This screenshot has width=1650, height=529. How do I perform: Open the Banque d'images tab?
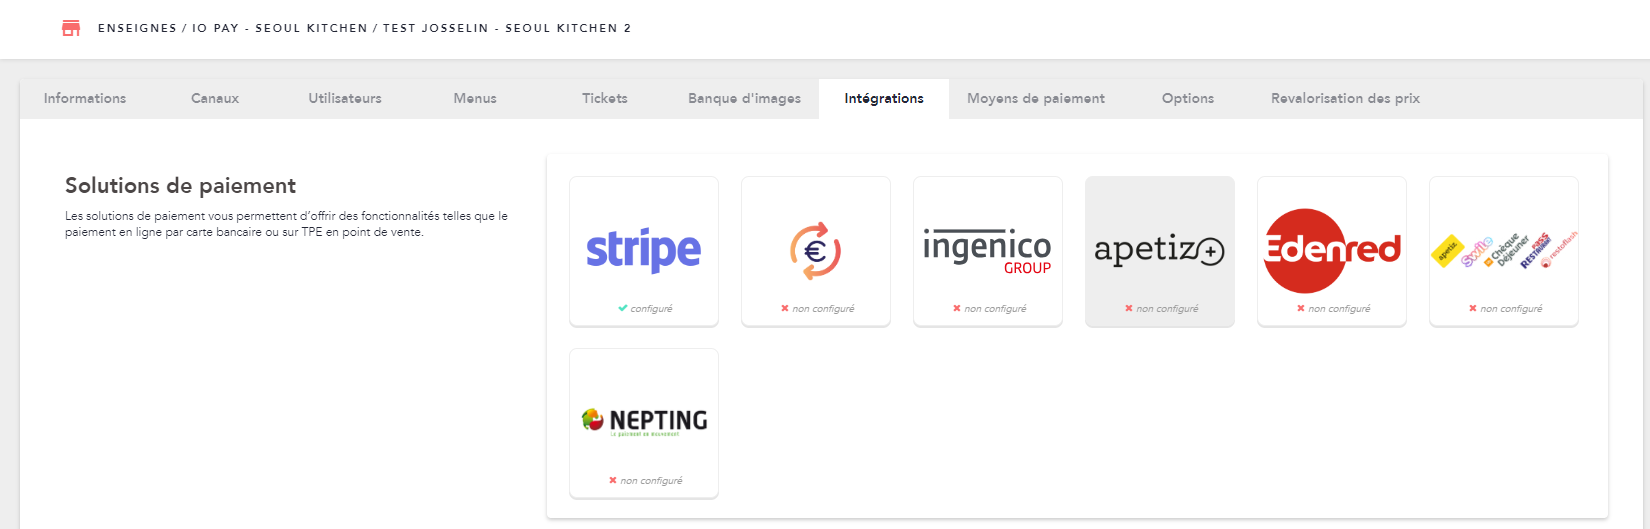(x=744, y=98)
